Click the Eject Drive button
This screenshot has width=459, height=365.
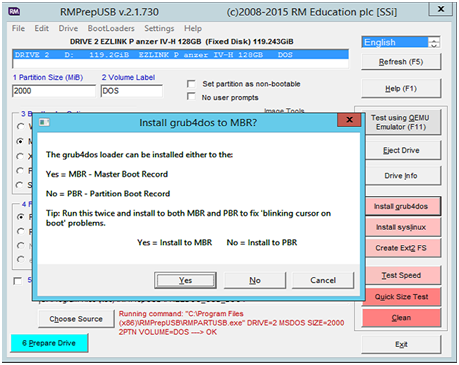pyautogui.click(x=403, y=150)
